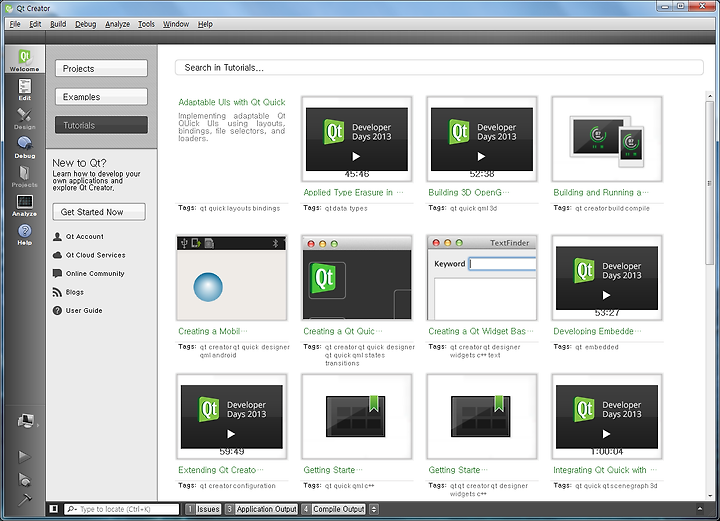Open Creating a Mobil tutorial thumbnail
The image size is (720, 521).
click(232, 278)
